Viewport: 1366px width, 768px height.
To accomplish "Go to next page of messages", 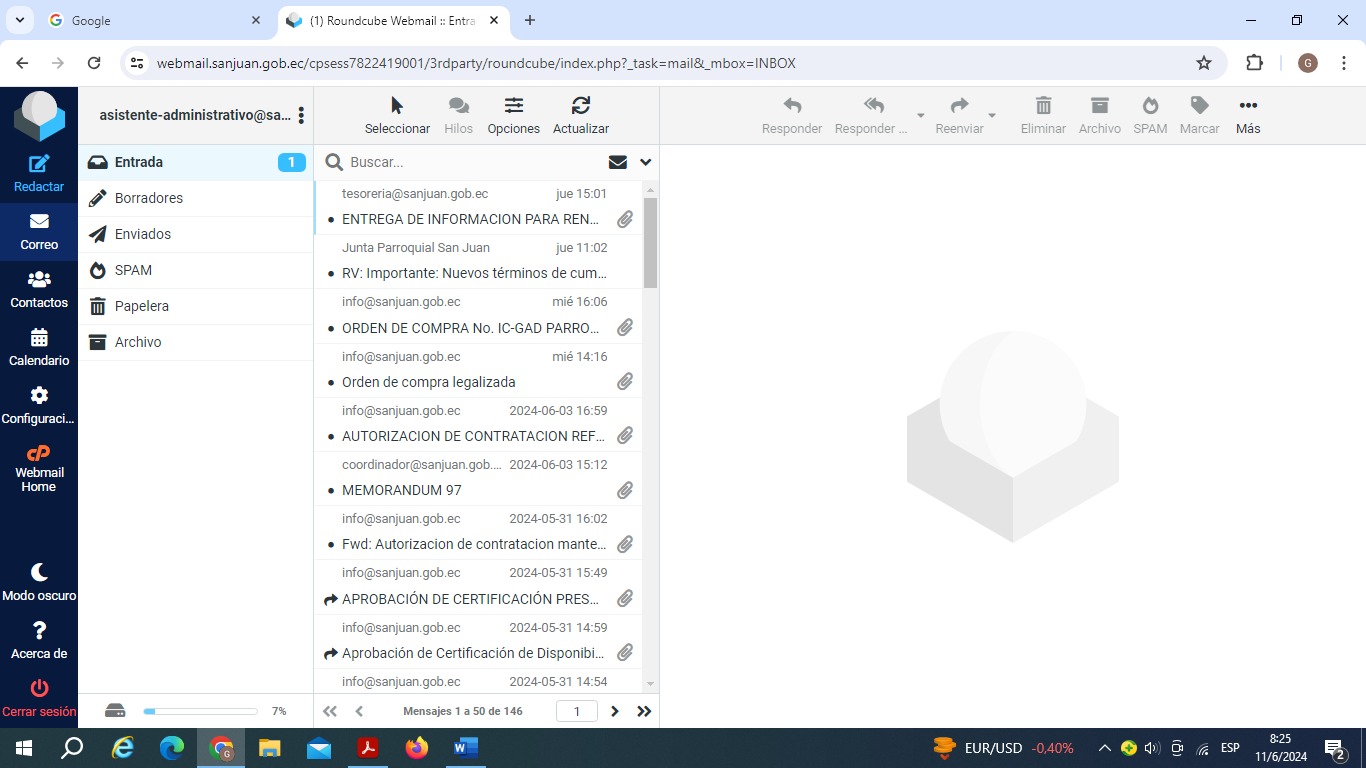I will (615, 711).
